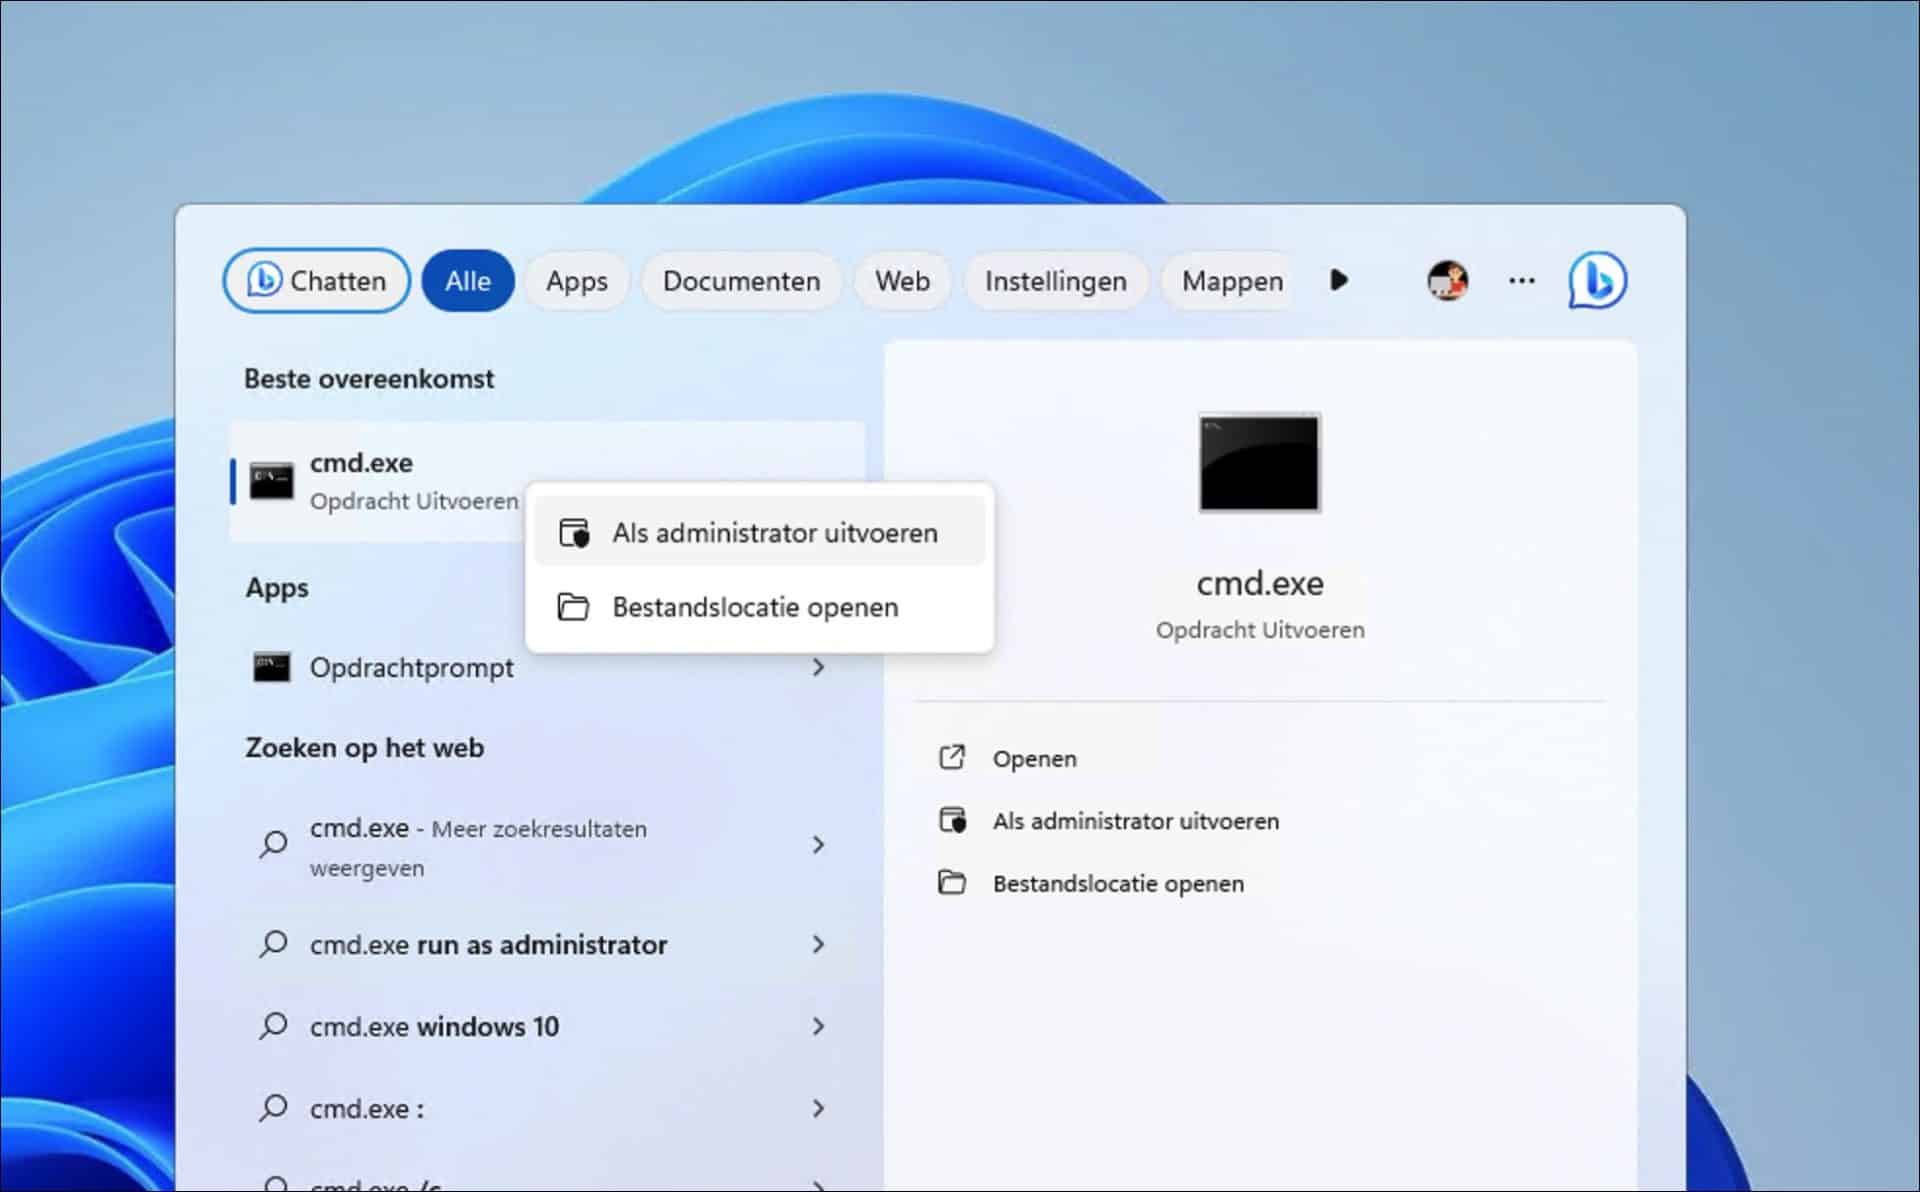Viewport: 1920px width, 1192px height.
Task: Click the Opdrachtprompt app icon
Action: pos(270,667)
